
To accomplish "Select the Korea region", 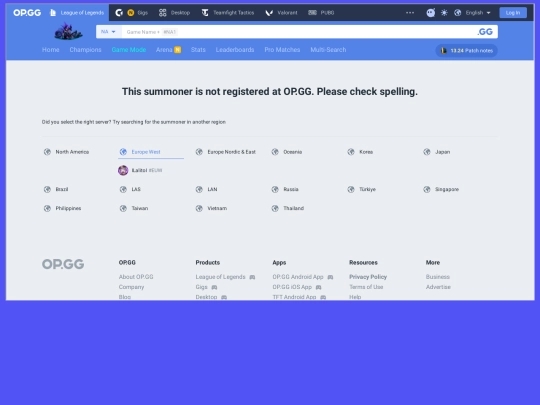I will tap(360, 152).
